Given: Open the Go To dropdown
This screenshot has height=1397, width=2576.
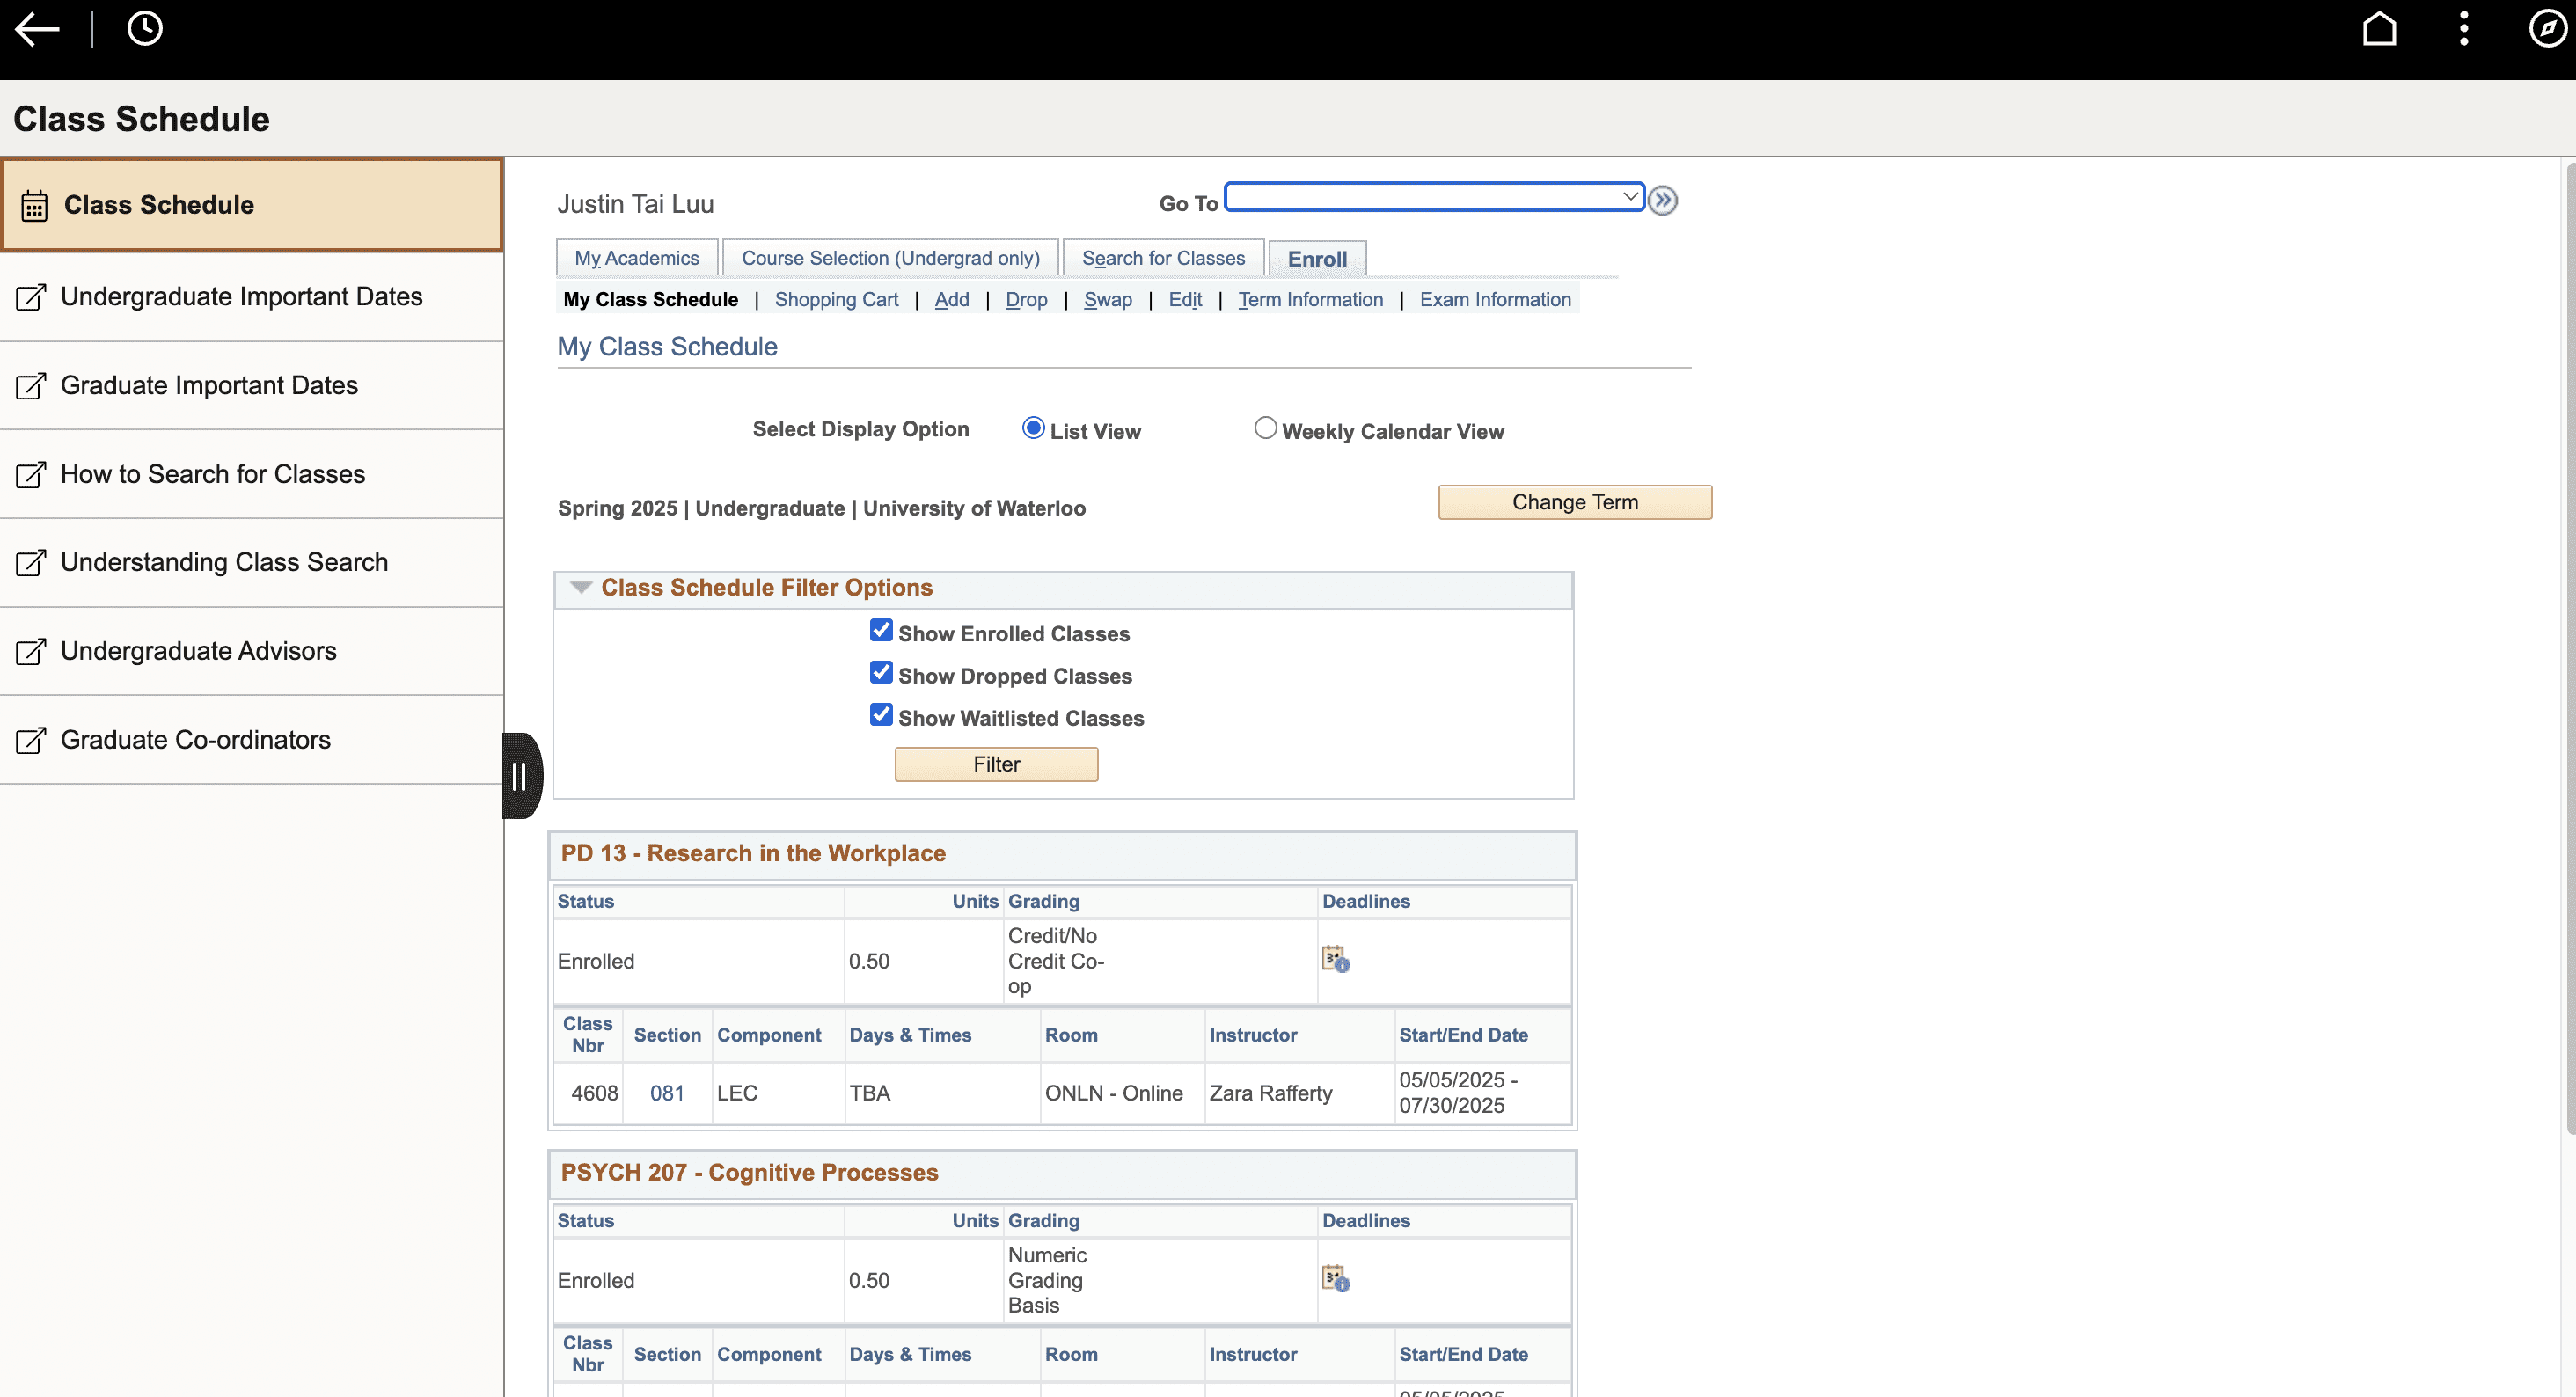Looking at the screenshot, I should (x=1434, y=197).
